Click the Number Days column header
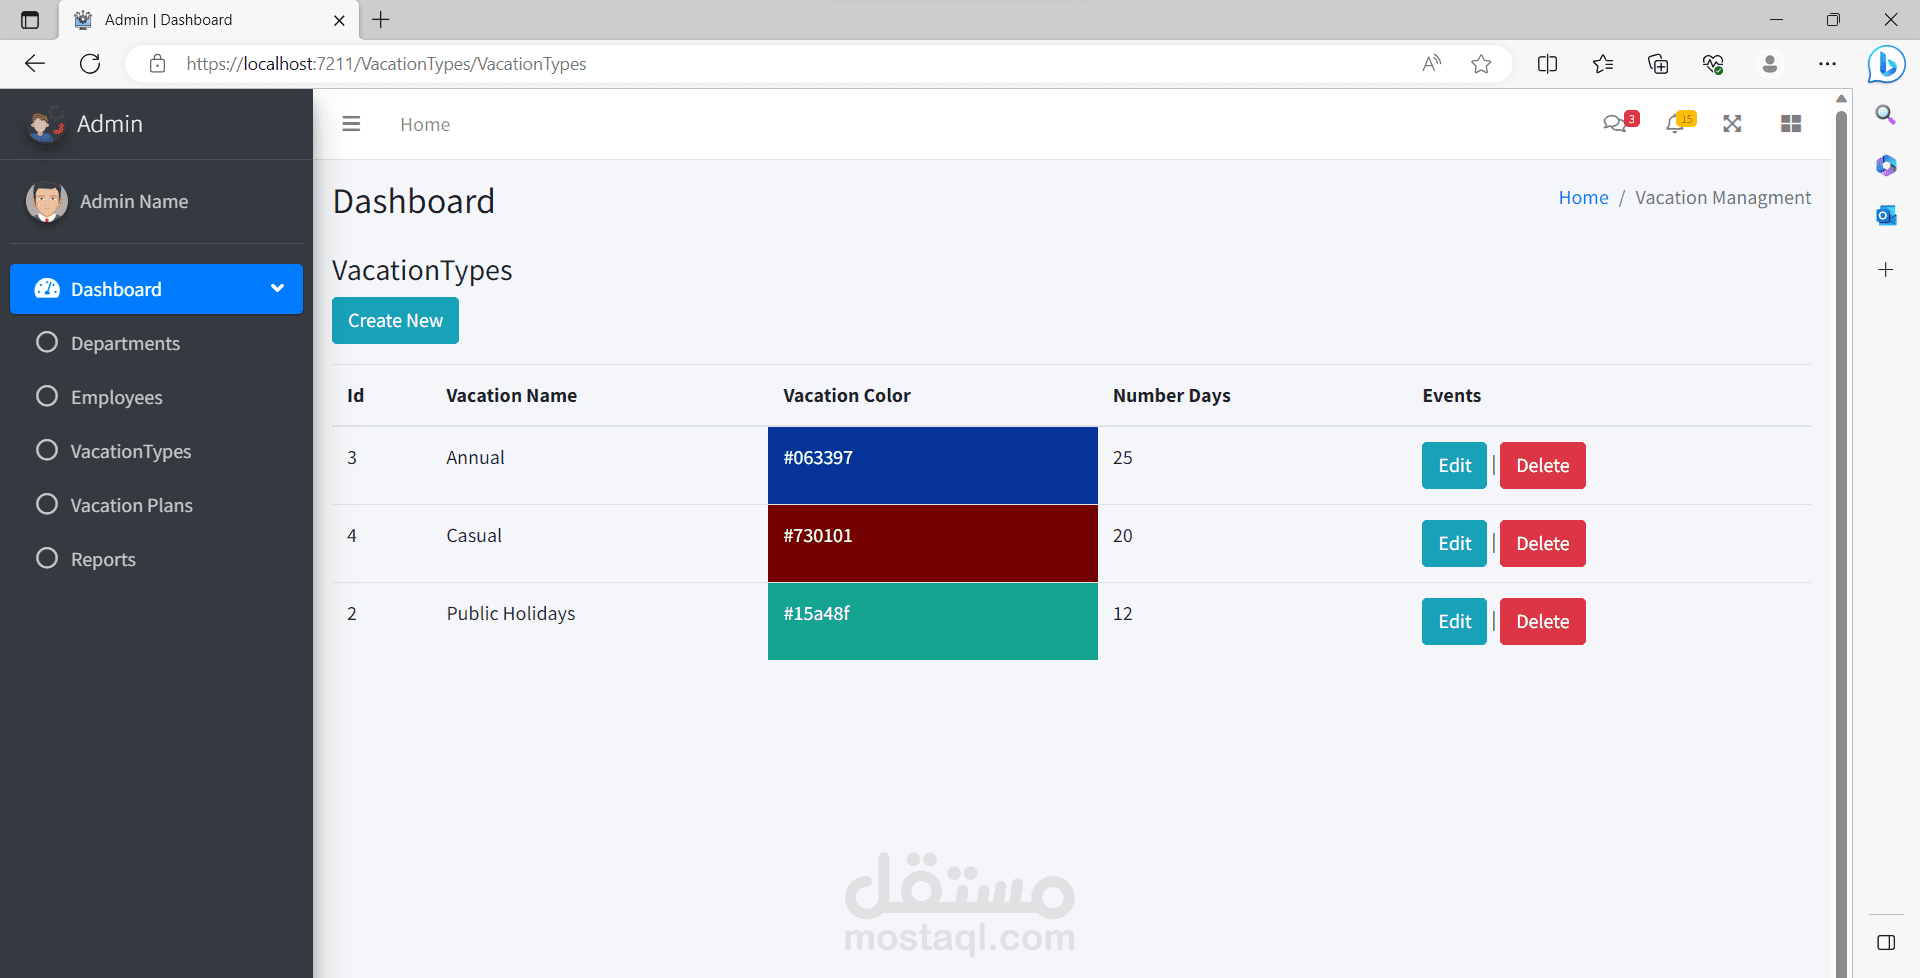Viewport: 1920px width, 978px height. [x=1171, y=395]
